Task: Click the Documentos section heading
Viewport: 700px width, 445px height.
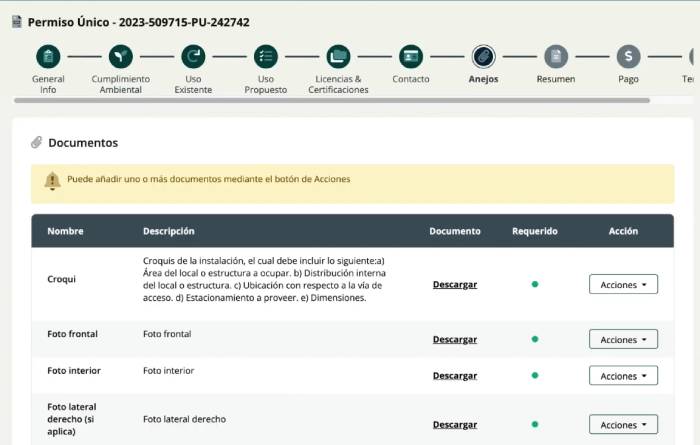Action: (x=83, y=143)
